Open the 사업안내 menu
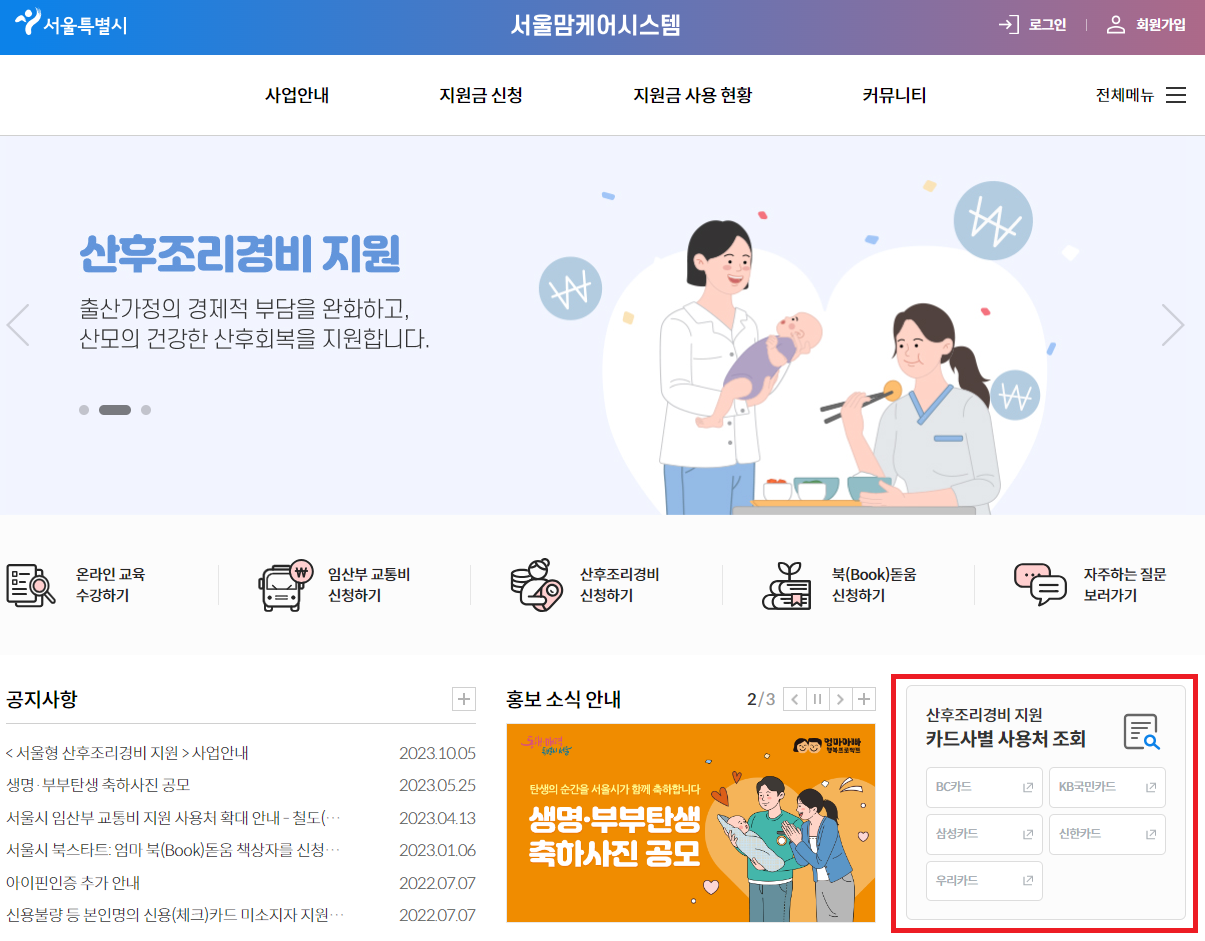1205x941 pixels. pos(295,95)
